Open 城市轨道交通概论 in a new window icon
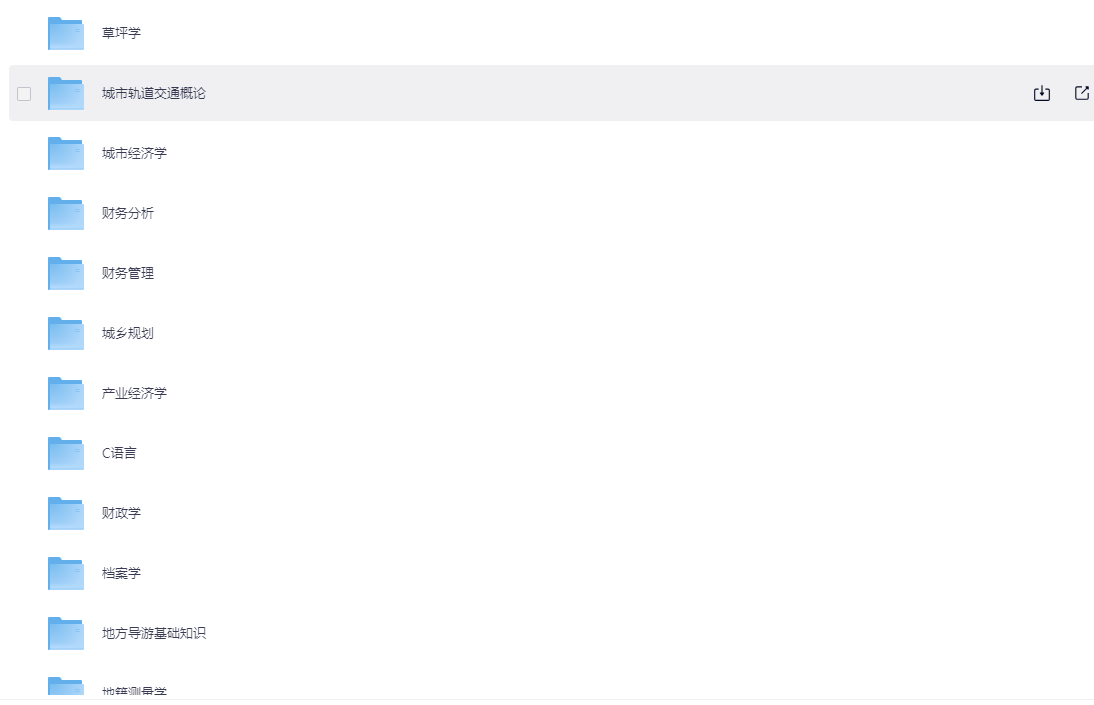The width and height of the screenshot is (1094, 705). (x=1081, y=93)
